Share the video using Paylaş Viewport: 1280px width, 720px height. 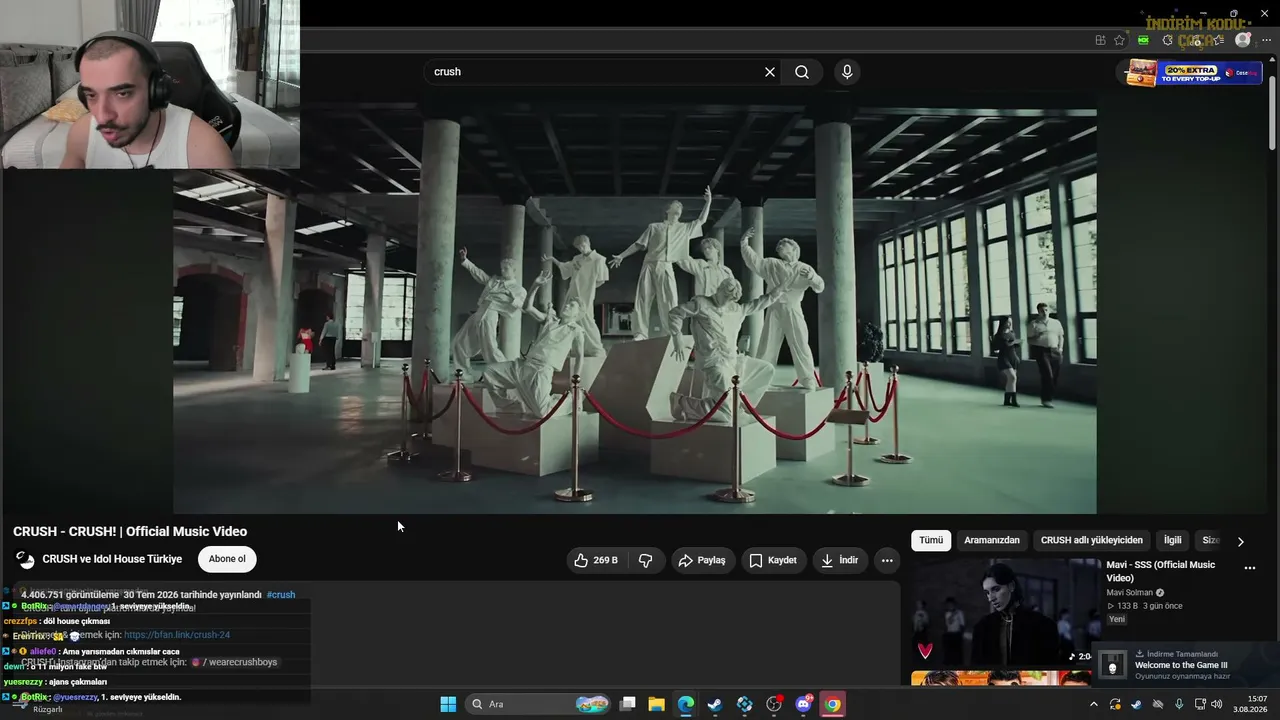pos(702,560)
